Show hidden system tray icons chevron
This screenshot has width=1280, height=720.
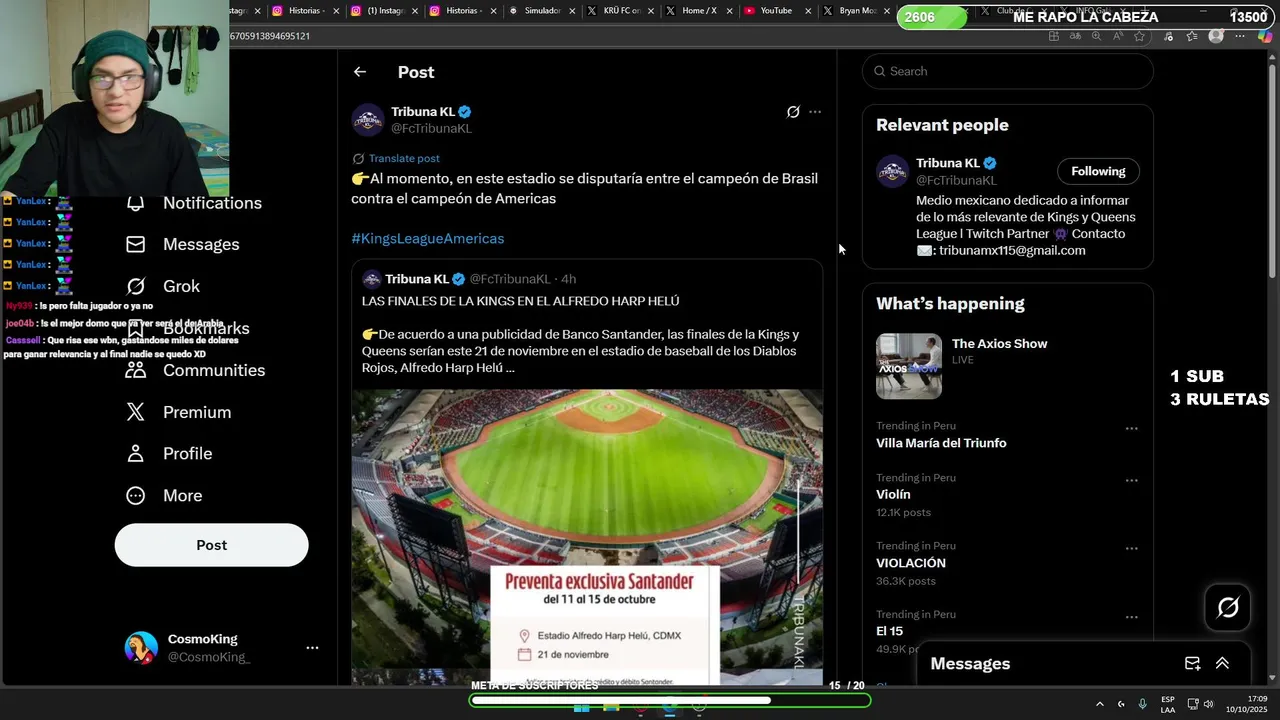pos(1100,704)
